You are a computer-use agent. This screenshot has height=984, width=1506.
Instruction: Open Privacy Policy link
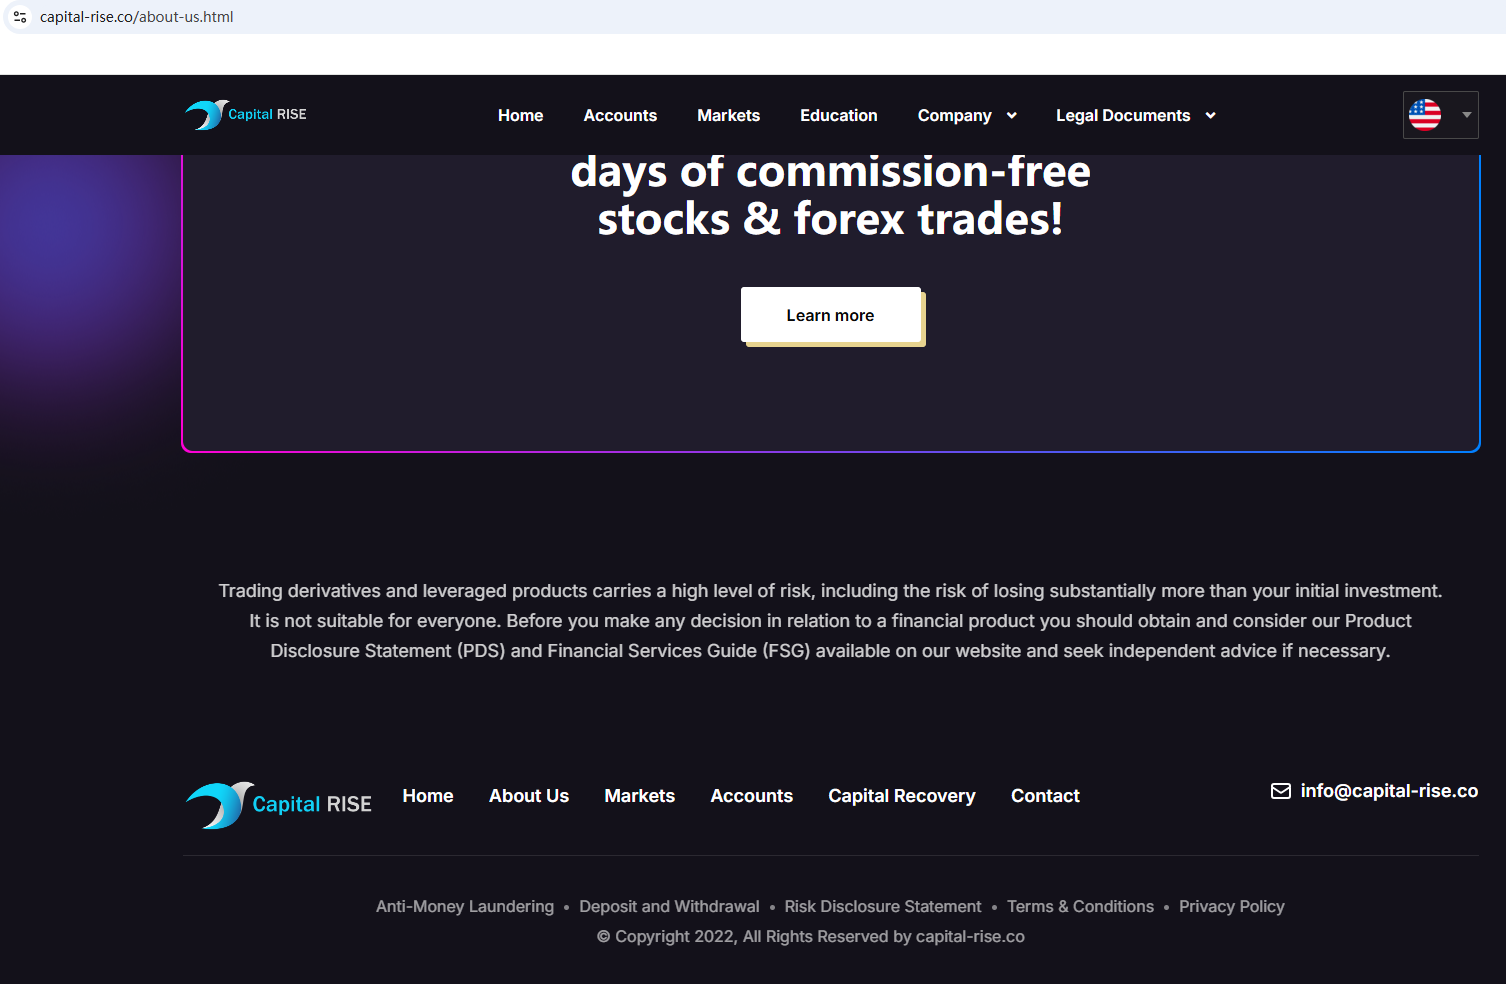pos(1232,907)
